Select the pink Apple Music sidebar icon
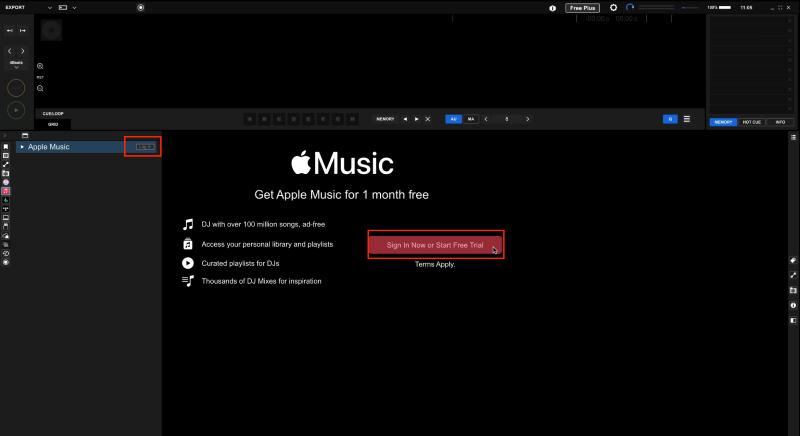This screenshot has width=800, height=436. coord(6,191)
